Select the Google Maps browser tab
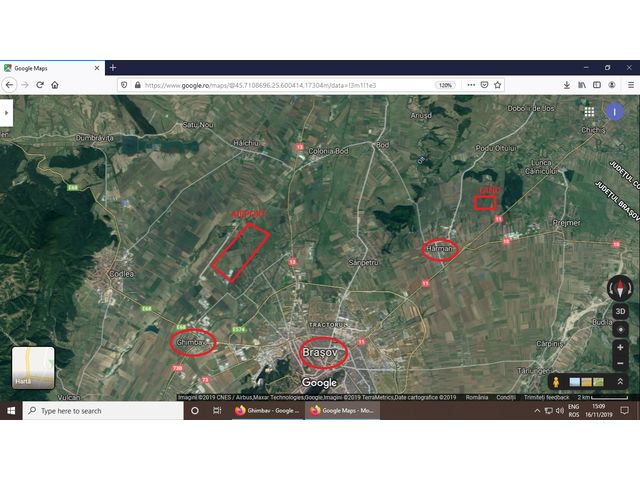The width and height of the screenshot is (640, 480). coord(52,68)
